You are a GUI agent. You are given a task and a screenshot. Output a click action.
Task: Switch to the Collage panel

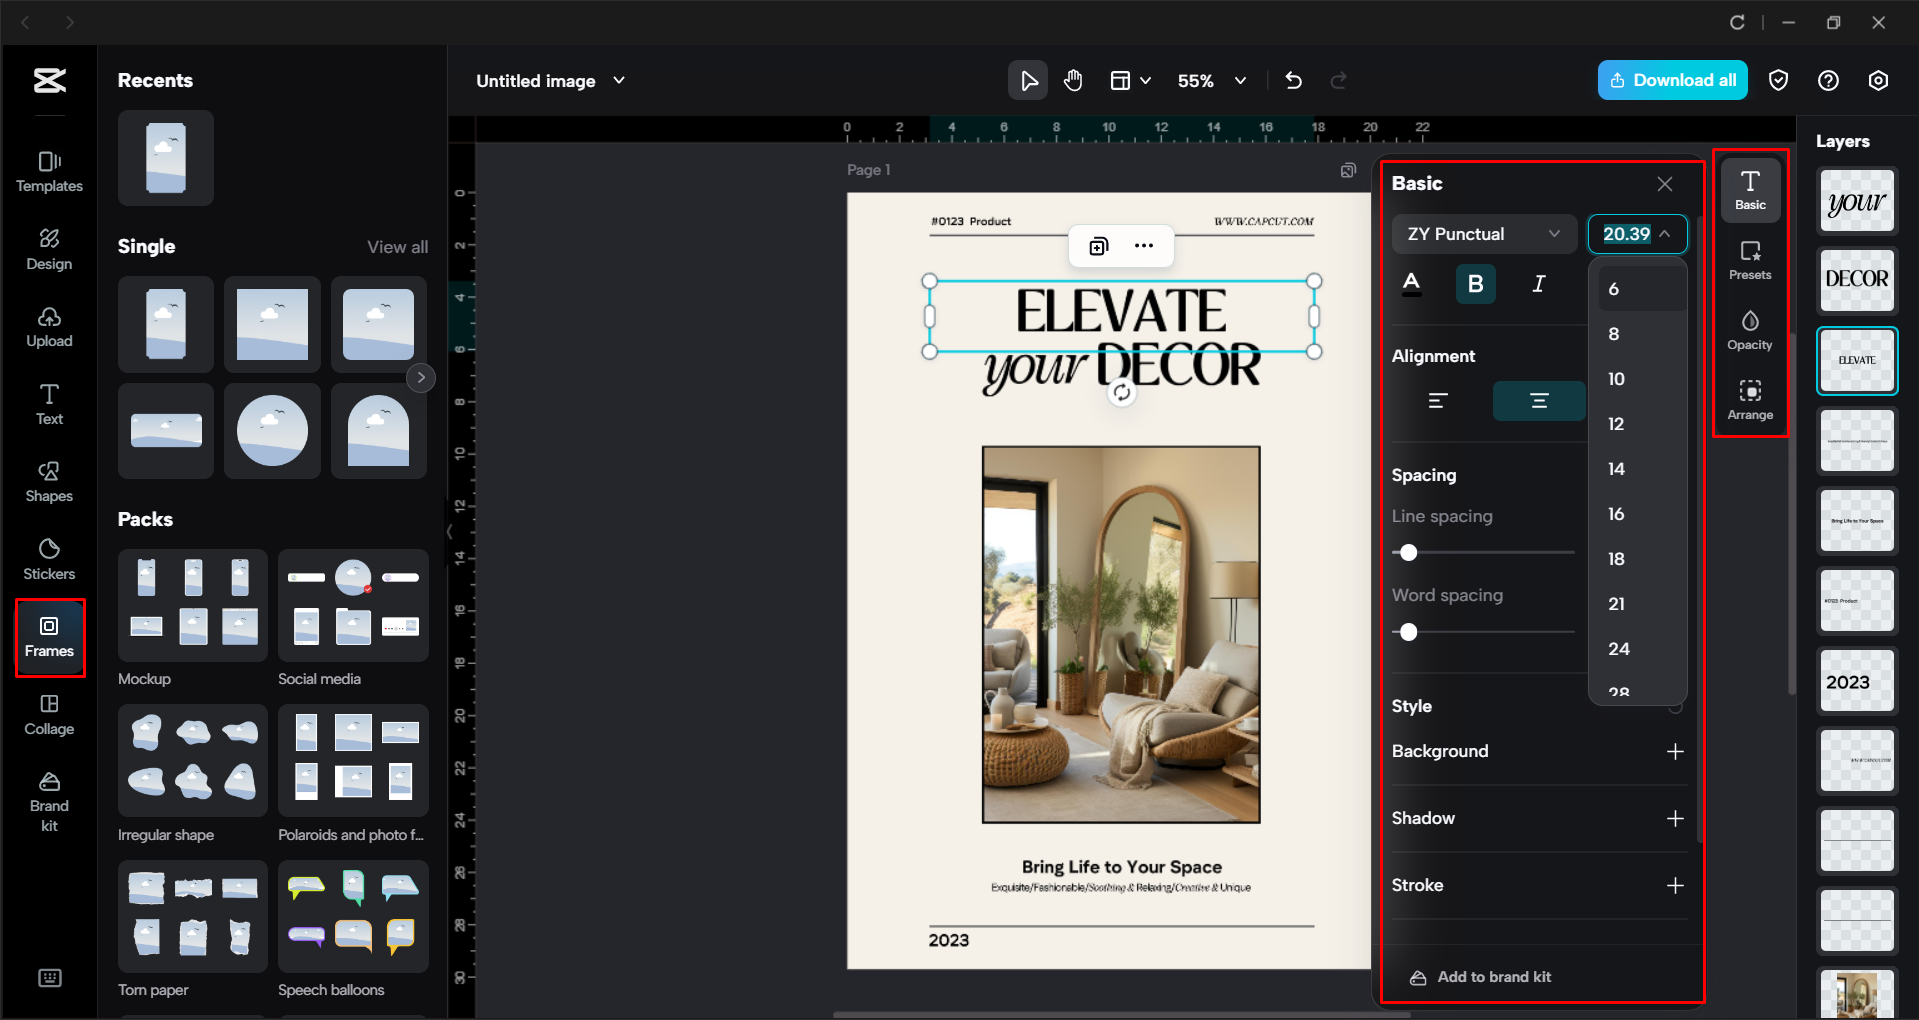click(48, 714)
